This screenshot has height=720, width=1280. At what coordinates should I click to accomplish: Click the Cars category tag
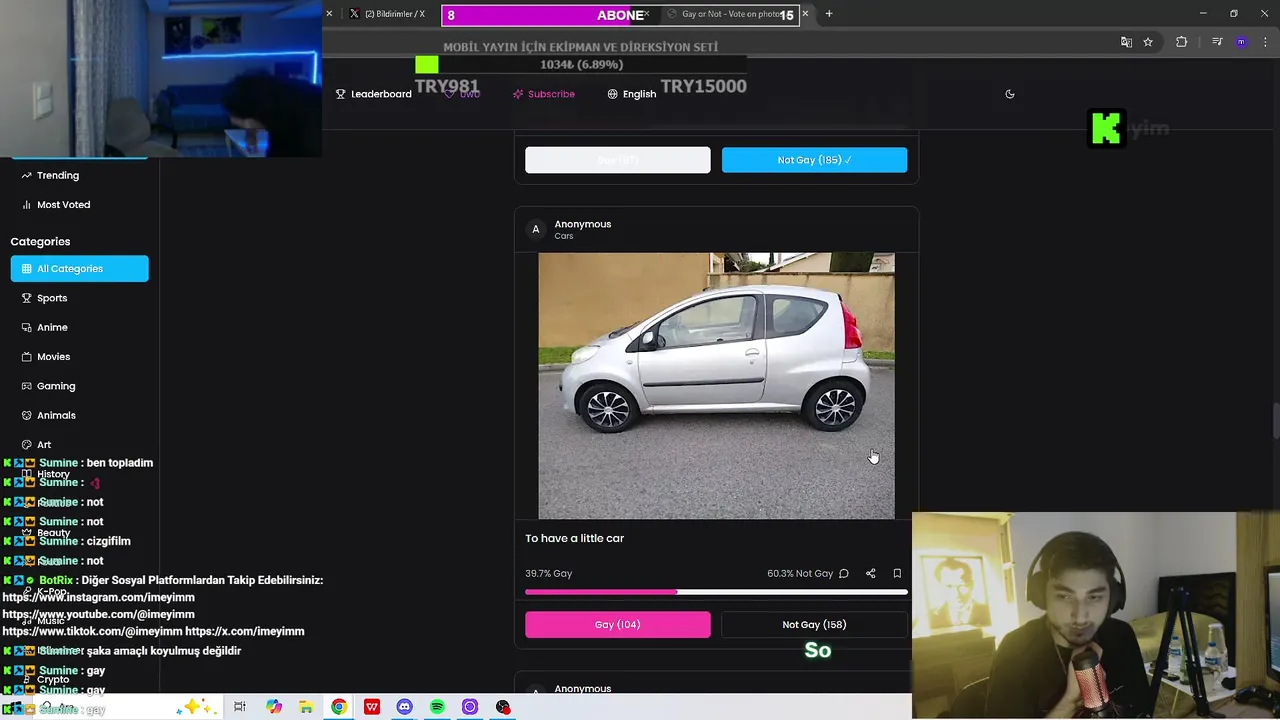564,236
